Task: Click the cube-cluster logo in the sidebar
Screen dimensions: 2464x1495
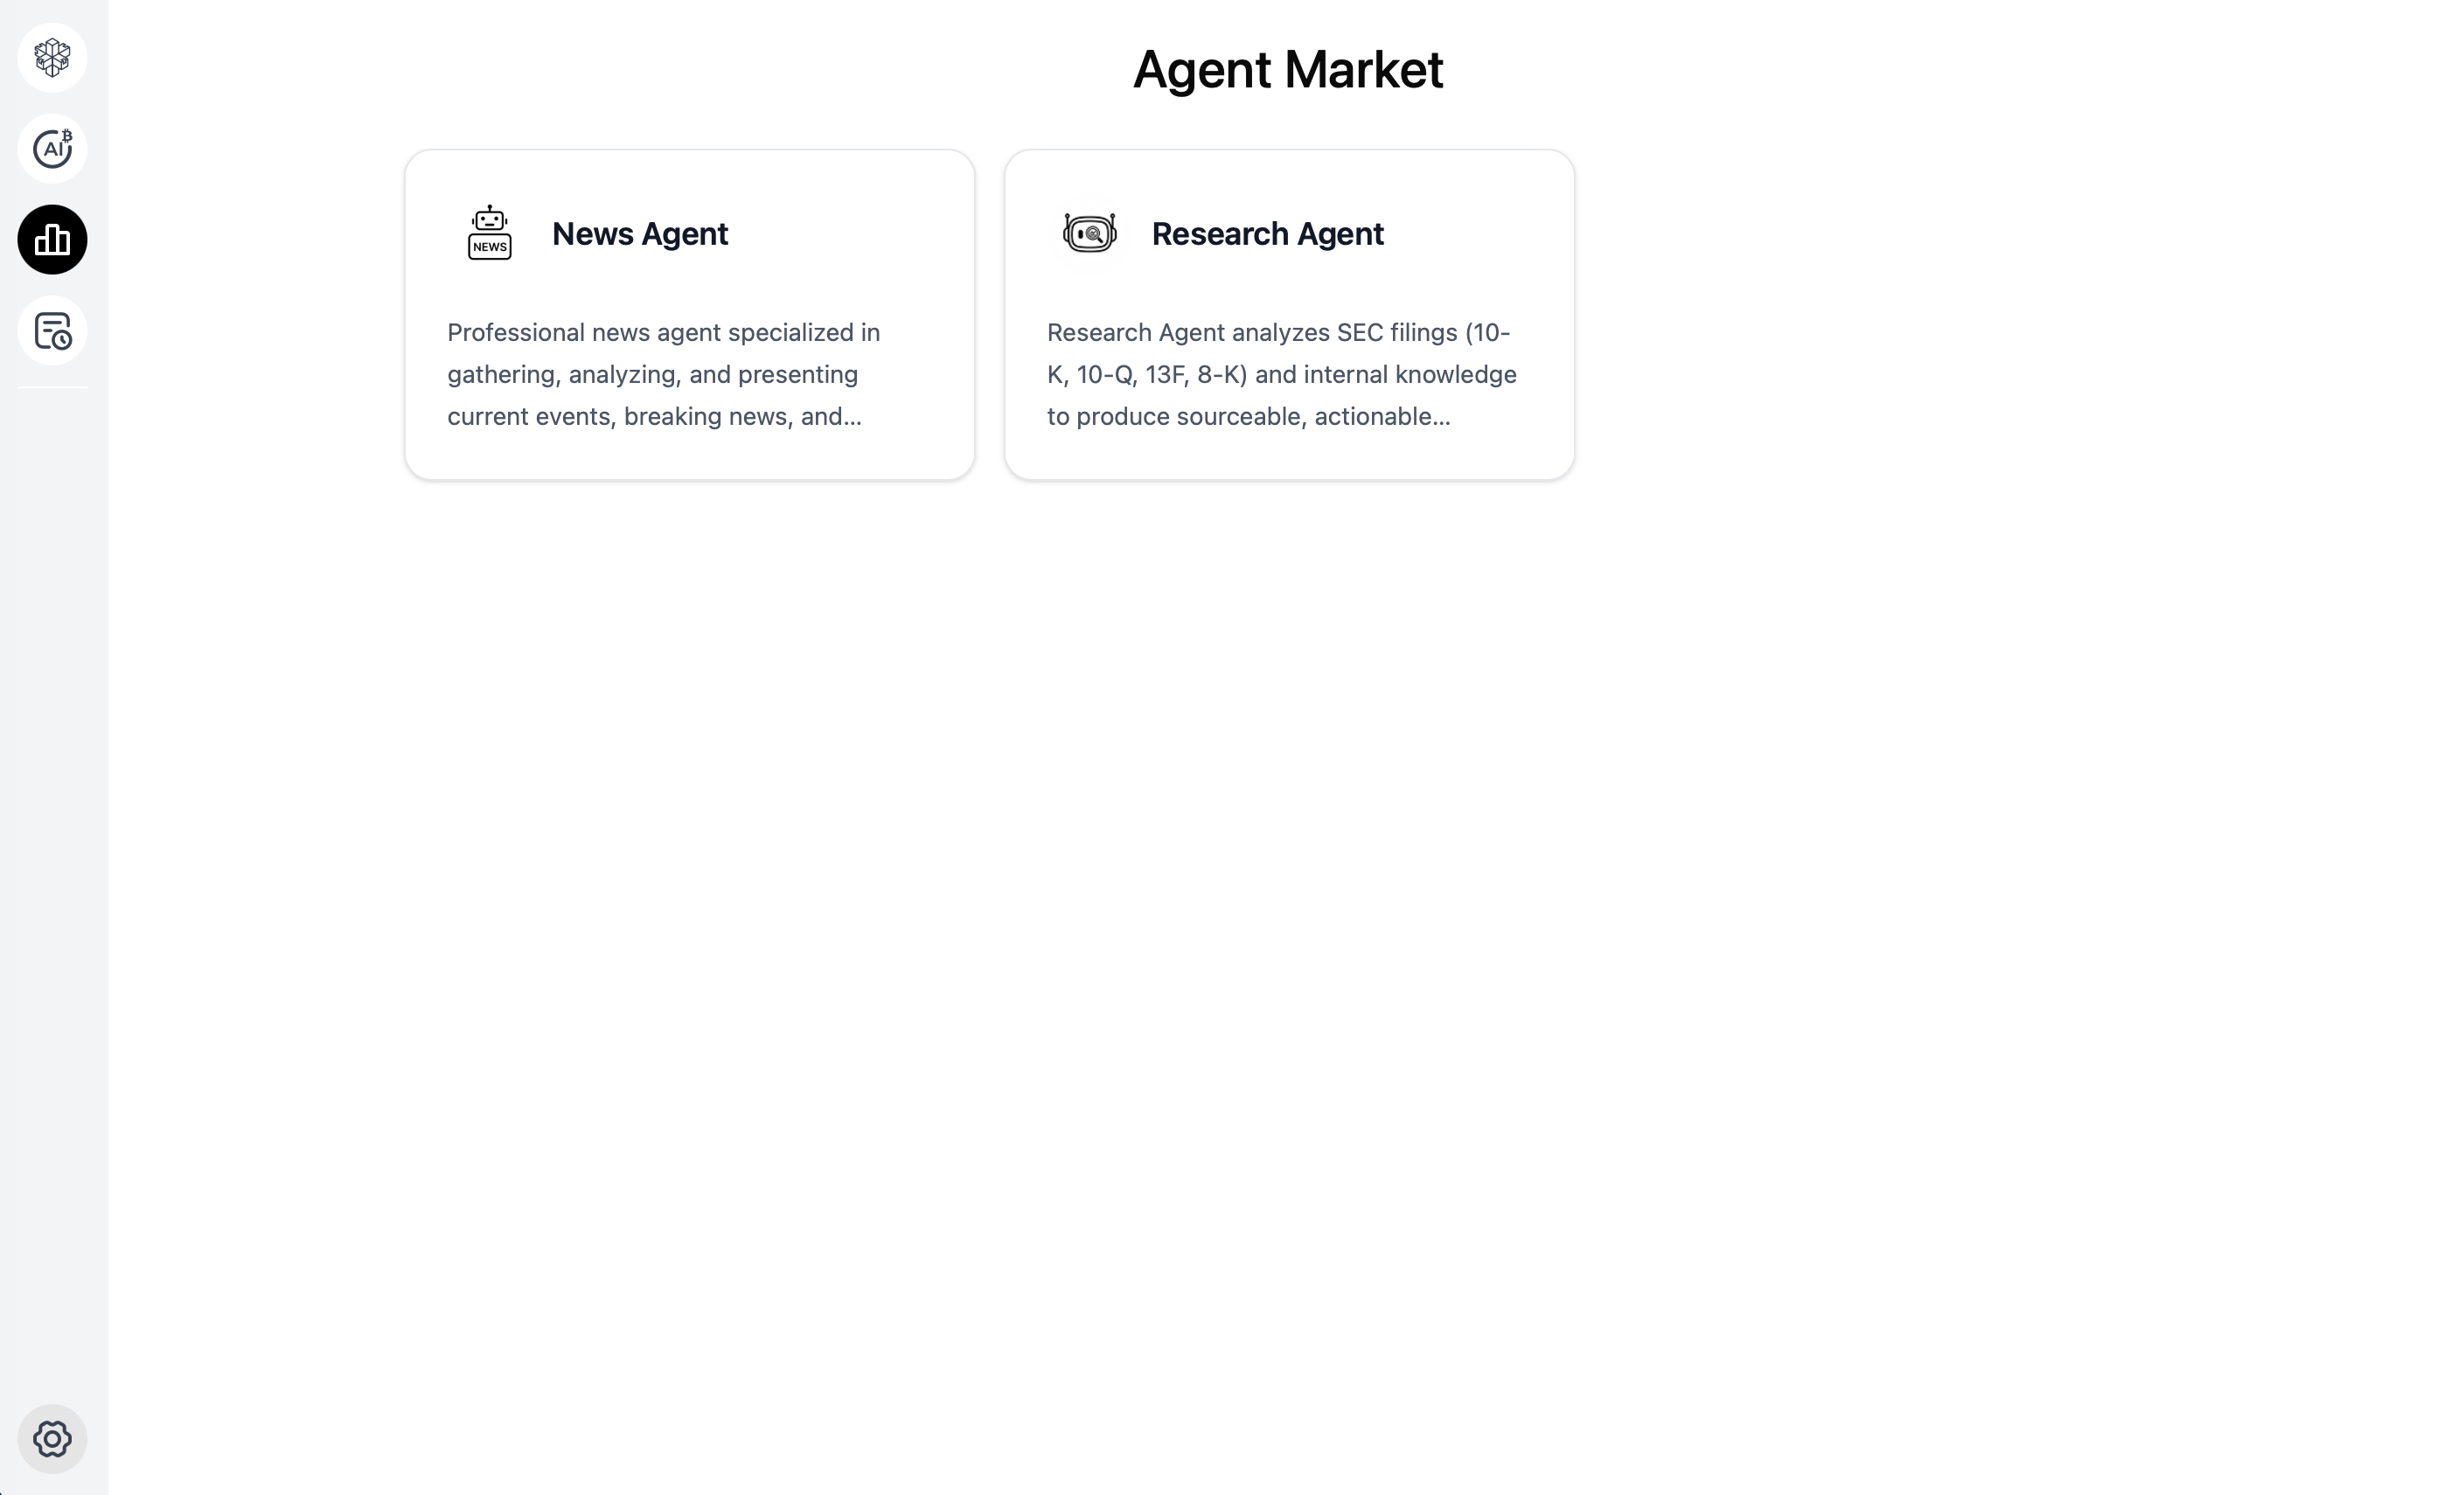Action: click(x=52, y=58)
